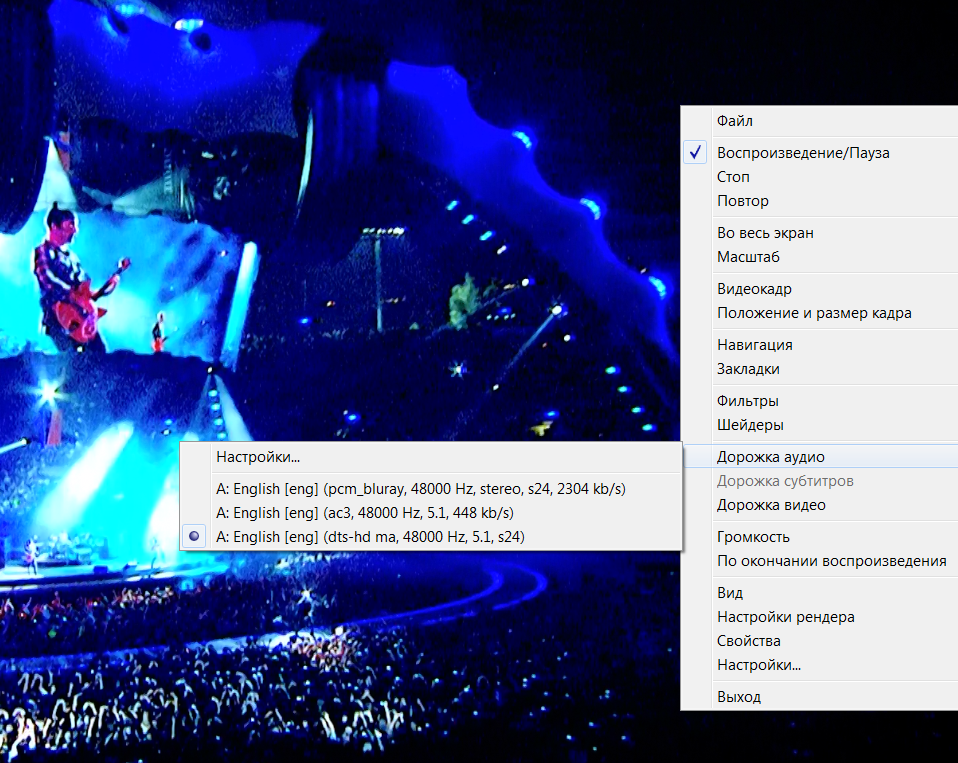Expand the Масштаб submenu

tap(748, 257)
